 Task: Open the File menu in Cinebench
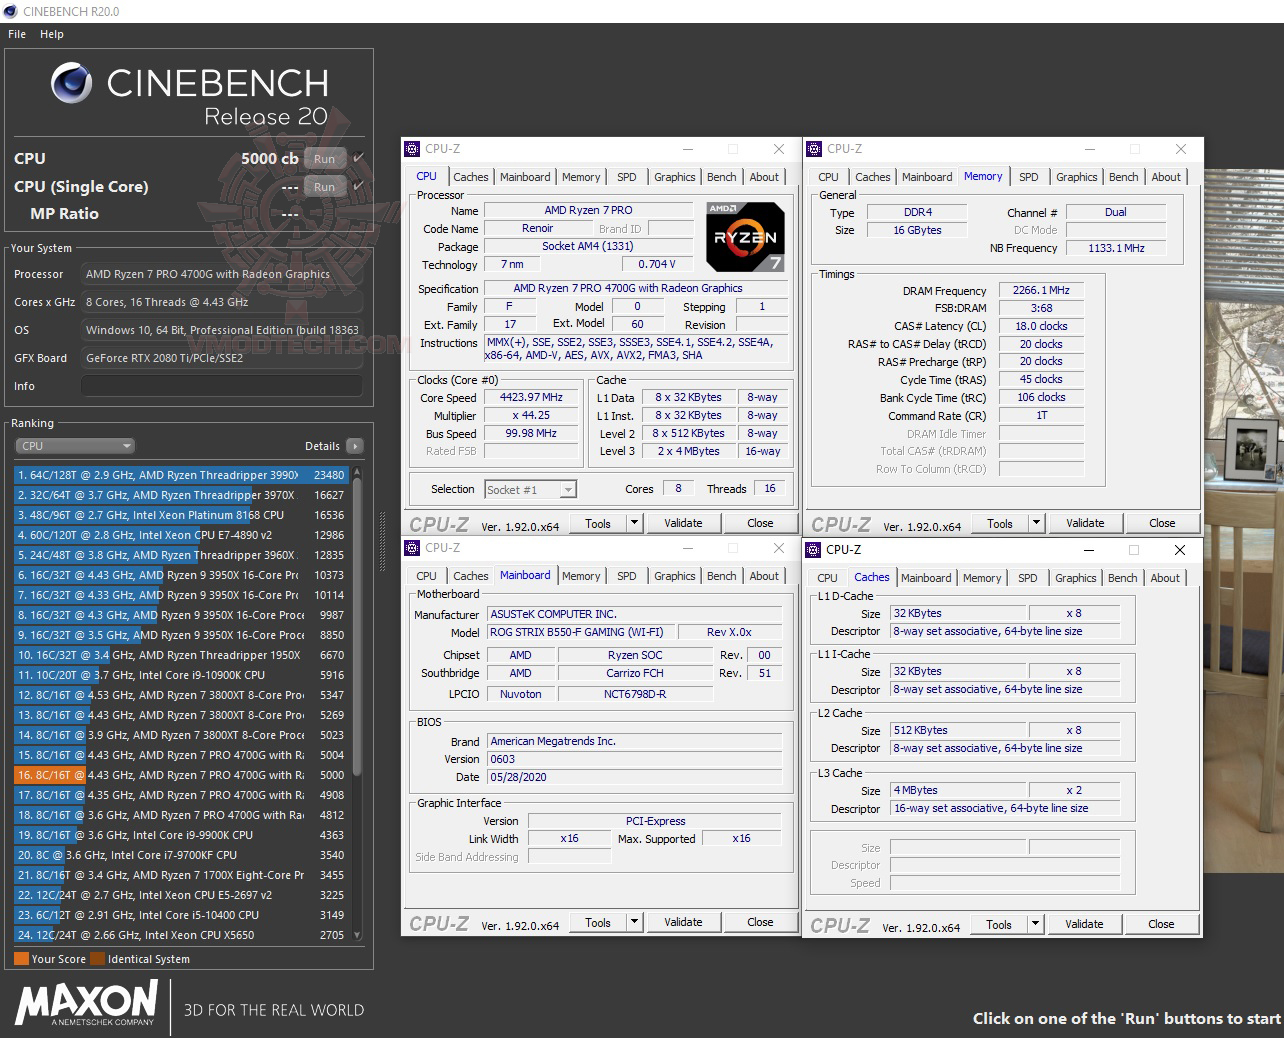pyautogui.click(x=17, y=34)
